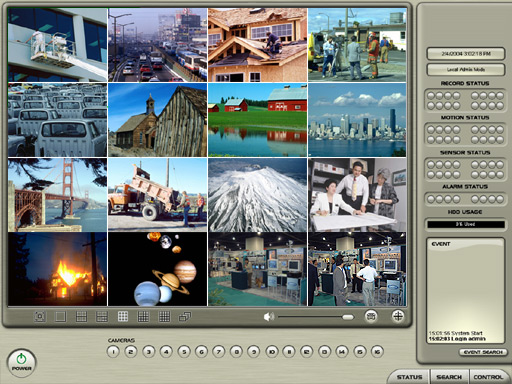
Task: Select camera 2 button
Action: coord(131,351)
